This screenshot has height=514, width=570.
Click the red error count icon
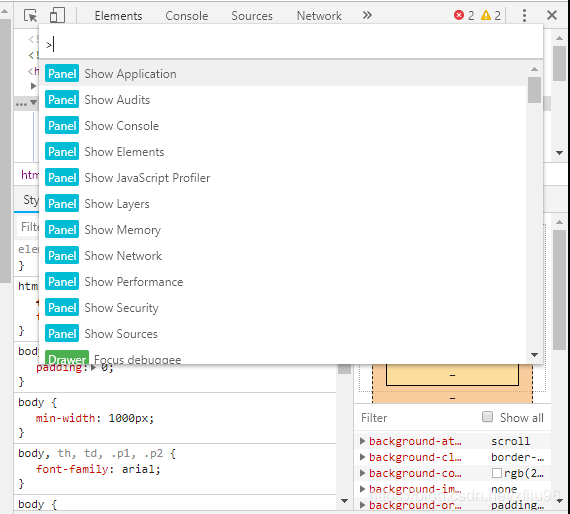(x=459, y=15)
